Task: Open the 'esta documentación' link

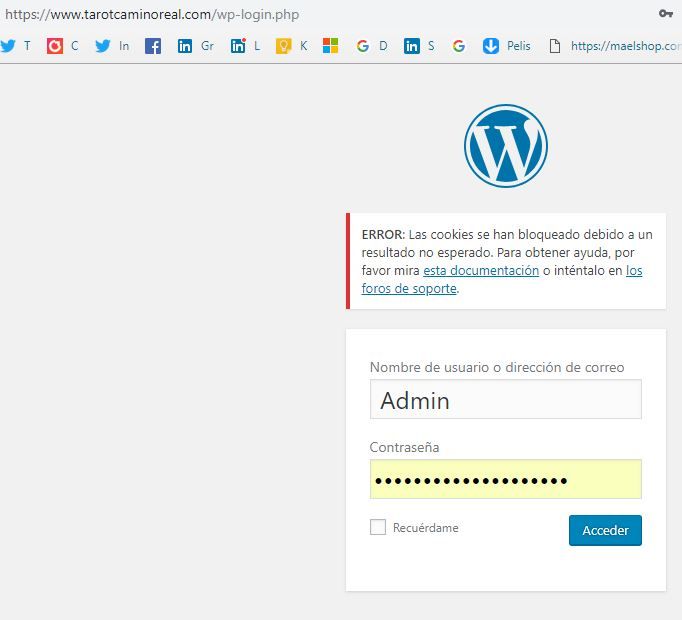Action: tap(481, 271)
